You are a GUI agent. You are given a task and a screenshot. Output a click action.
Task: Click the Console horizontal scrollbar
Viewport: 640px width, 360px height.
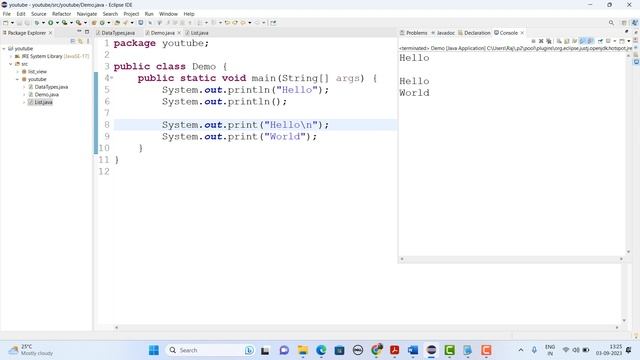(511, 259)
